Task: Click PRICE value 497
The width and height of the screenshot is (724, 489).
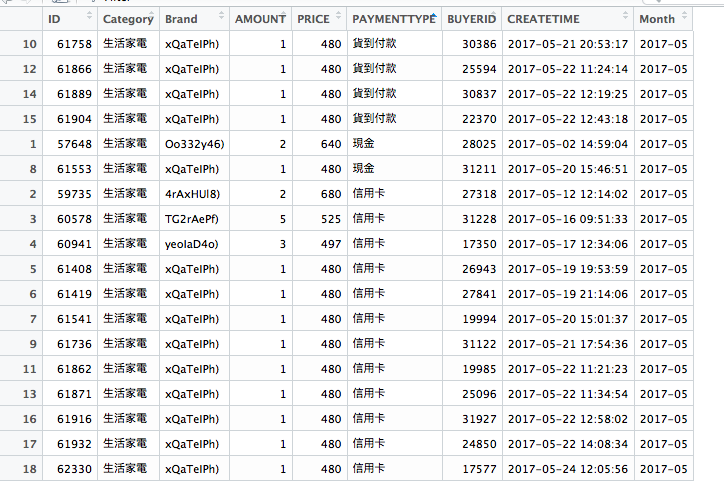Action: click(331, 244)
